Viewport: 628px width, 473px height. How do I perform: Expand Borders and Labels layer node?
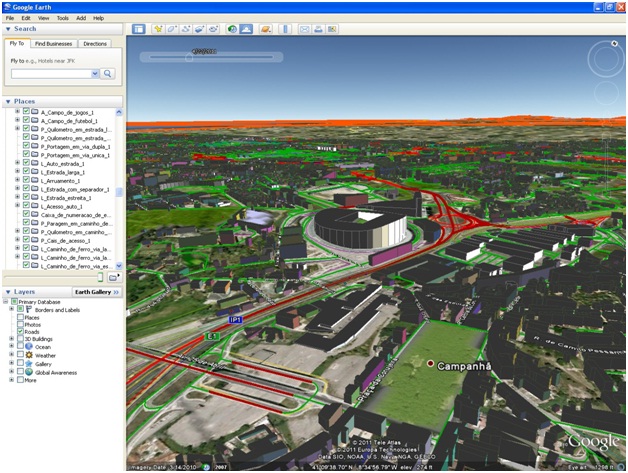click(x=12, y=309)
